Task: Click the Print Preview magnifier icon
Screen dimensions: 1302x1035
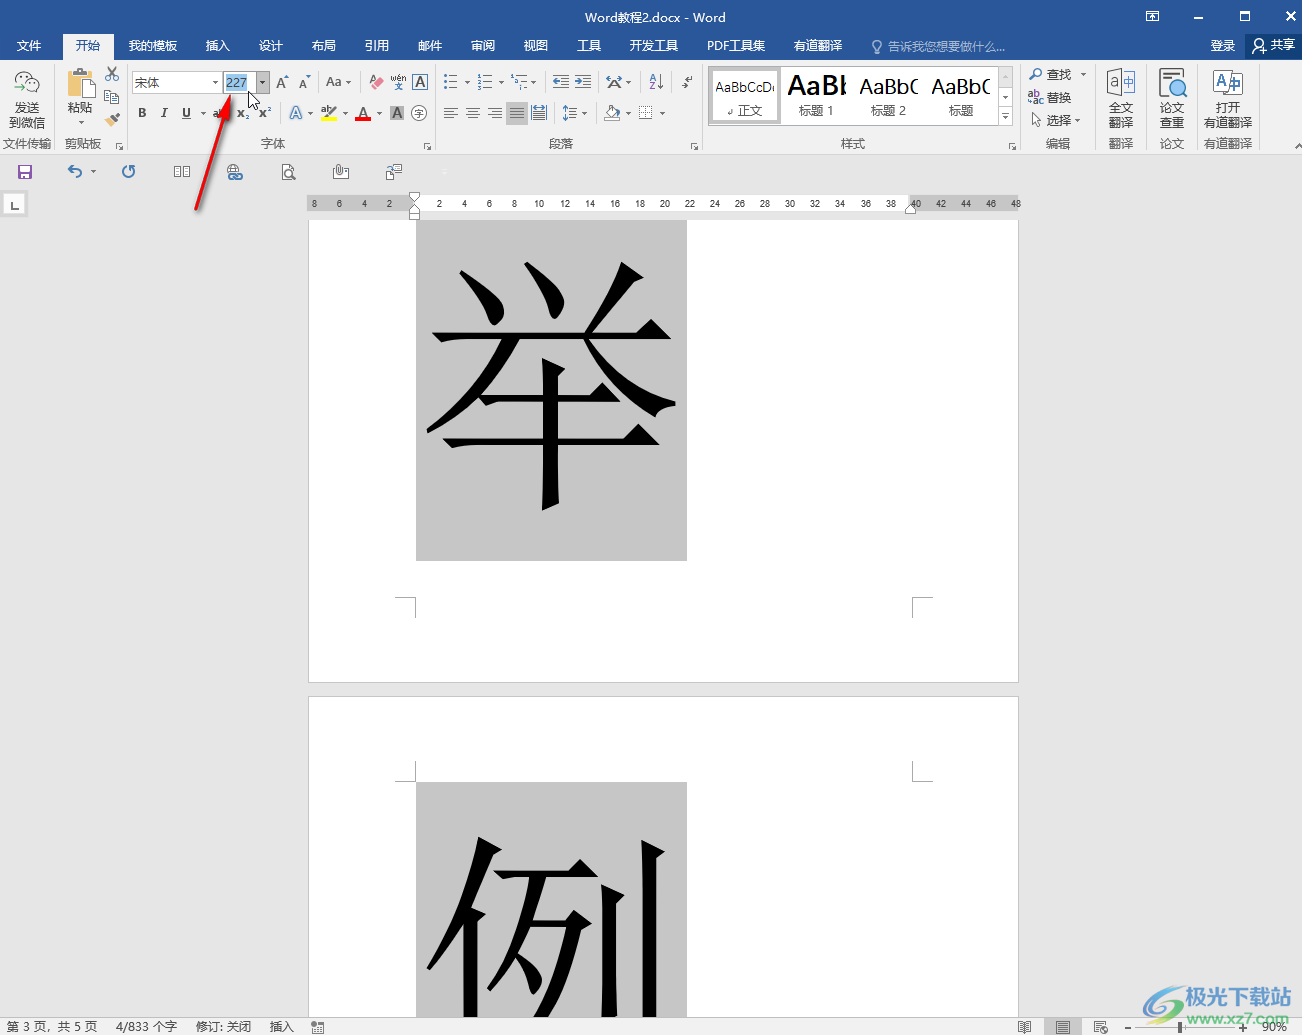Action: pos(288,172)
